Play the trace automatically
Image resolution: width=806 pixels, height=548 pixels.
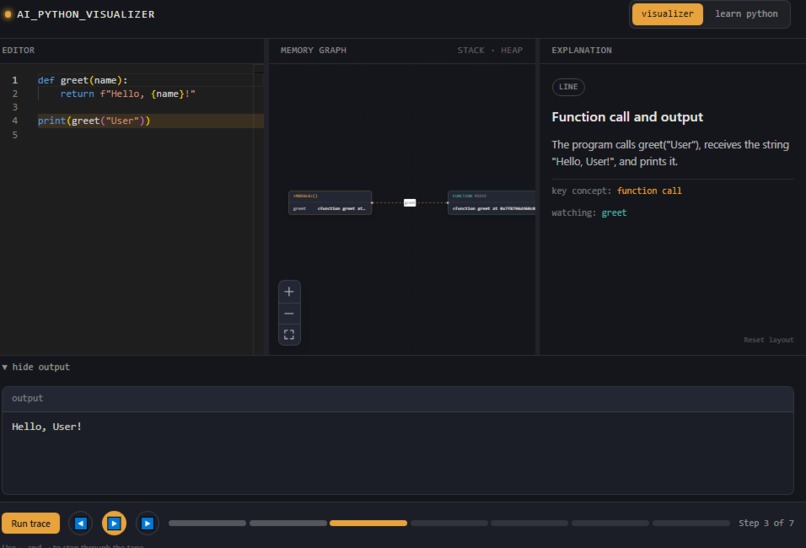point(114,523)
